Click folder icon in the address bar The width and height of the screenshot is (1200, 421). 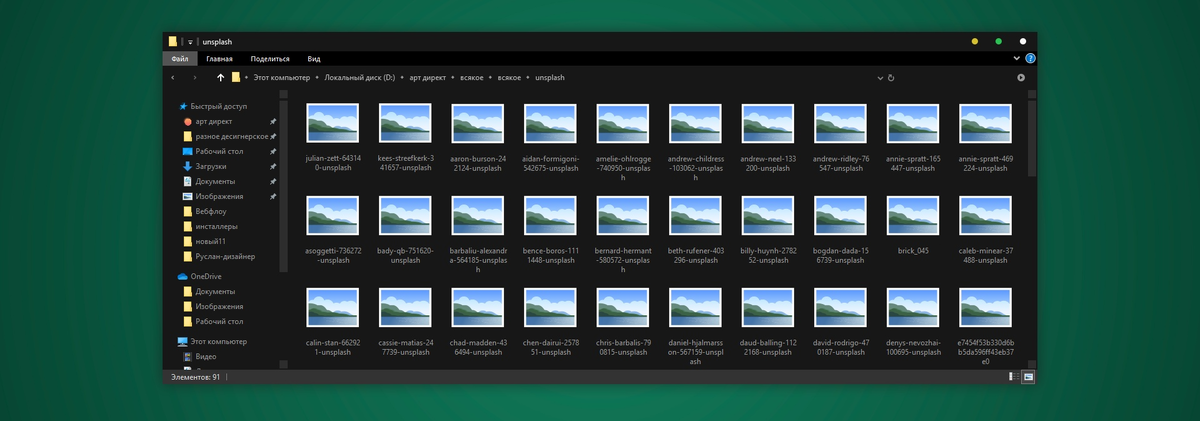(236, 77)
